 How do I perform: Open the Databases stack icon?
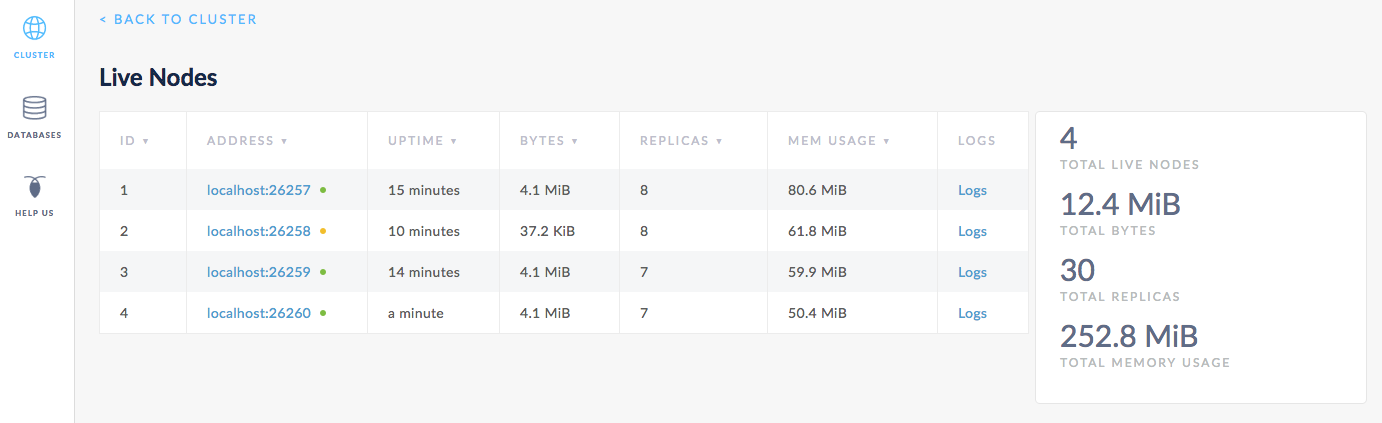pyautogui.click(x=34, y=108)
